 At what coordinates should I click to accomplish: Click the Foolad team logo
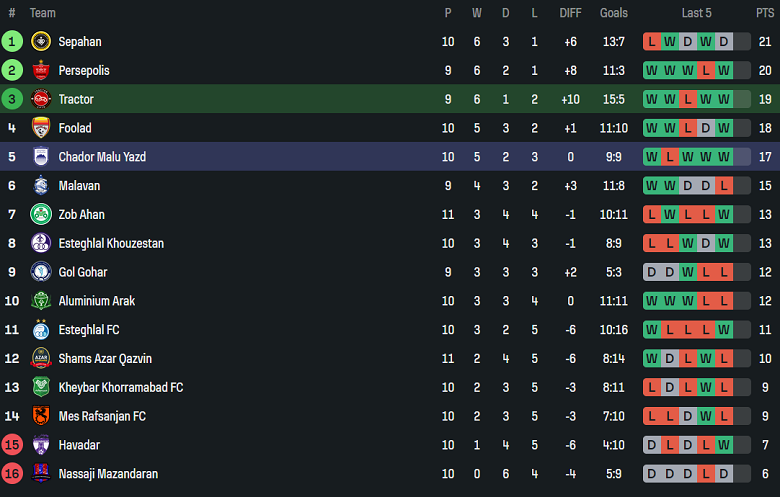tap(41, 128)
